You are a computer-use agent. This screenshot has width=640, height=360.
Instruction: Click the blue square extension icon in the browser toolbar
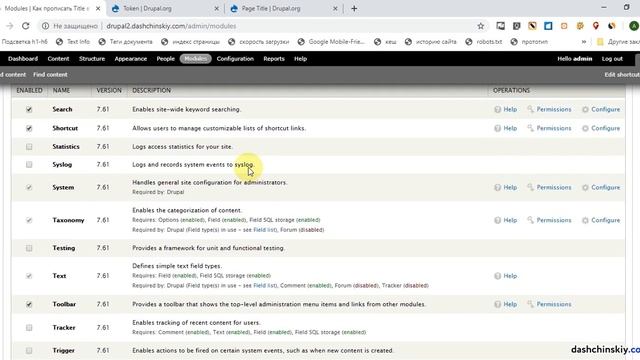pos(548,26)
